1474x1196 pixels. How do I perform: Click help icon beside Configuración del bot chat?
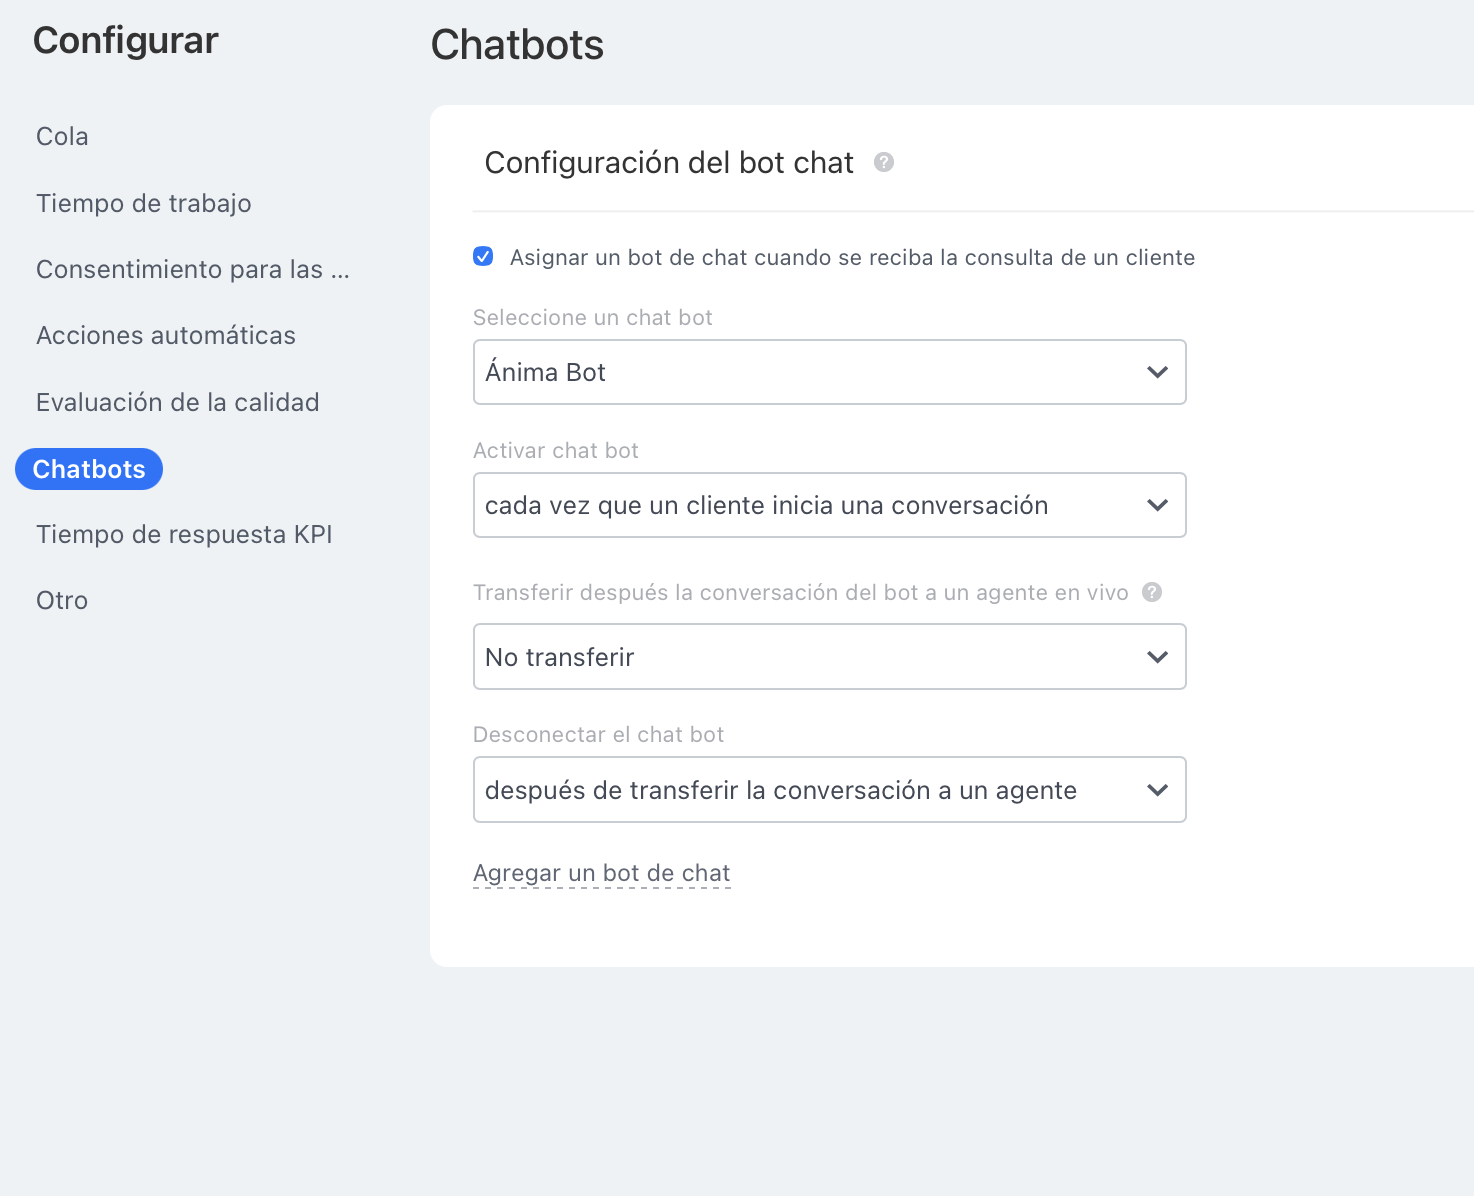point(883,162)
